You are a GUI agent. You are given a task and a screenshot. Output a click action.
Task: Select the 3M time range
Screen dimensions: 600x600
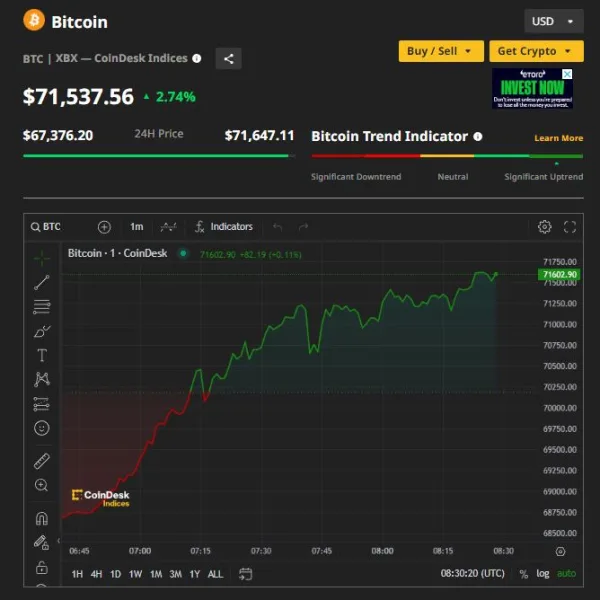176,574
